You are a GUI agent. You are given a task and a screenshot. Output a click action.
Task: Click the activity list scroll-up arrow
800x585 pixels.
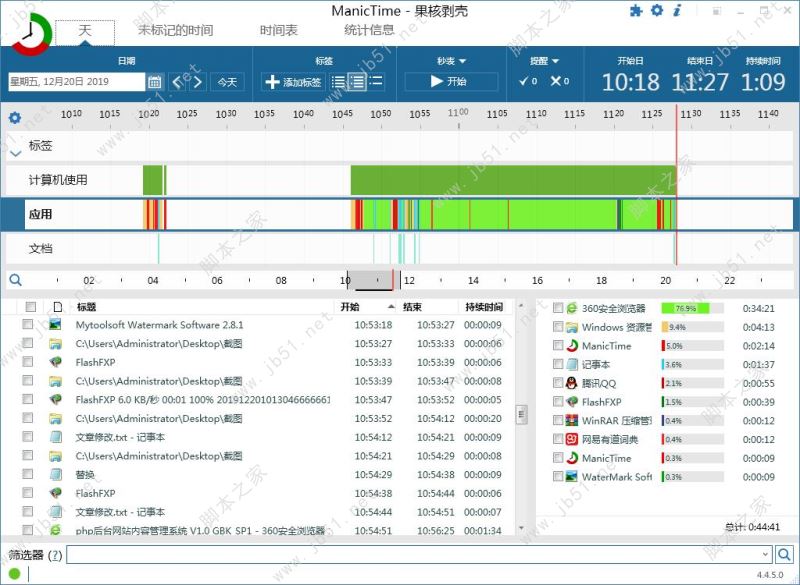(521, 306)
